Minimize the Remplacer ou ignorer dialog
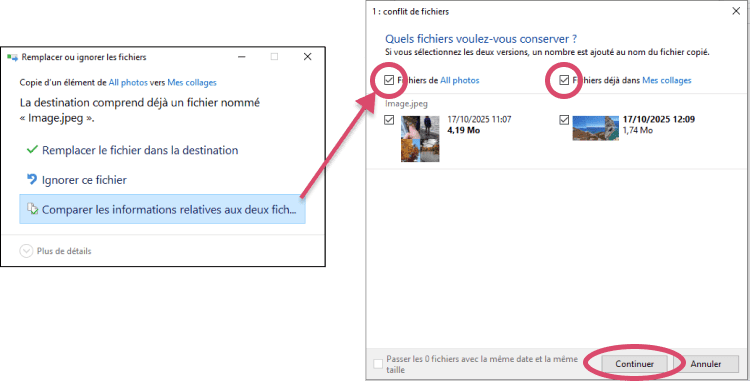The image size is (750, 381). (242, 57)
